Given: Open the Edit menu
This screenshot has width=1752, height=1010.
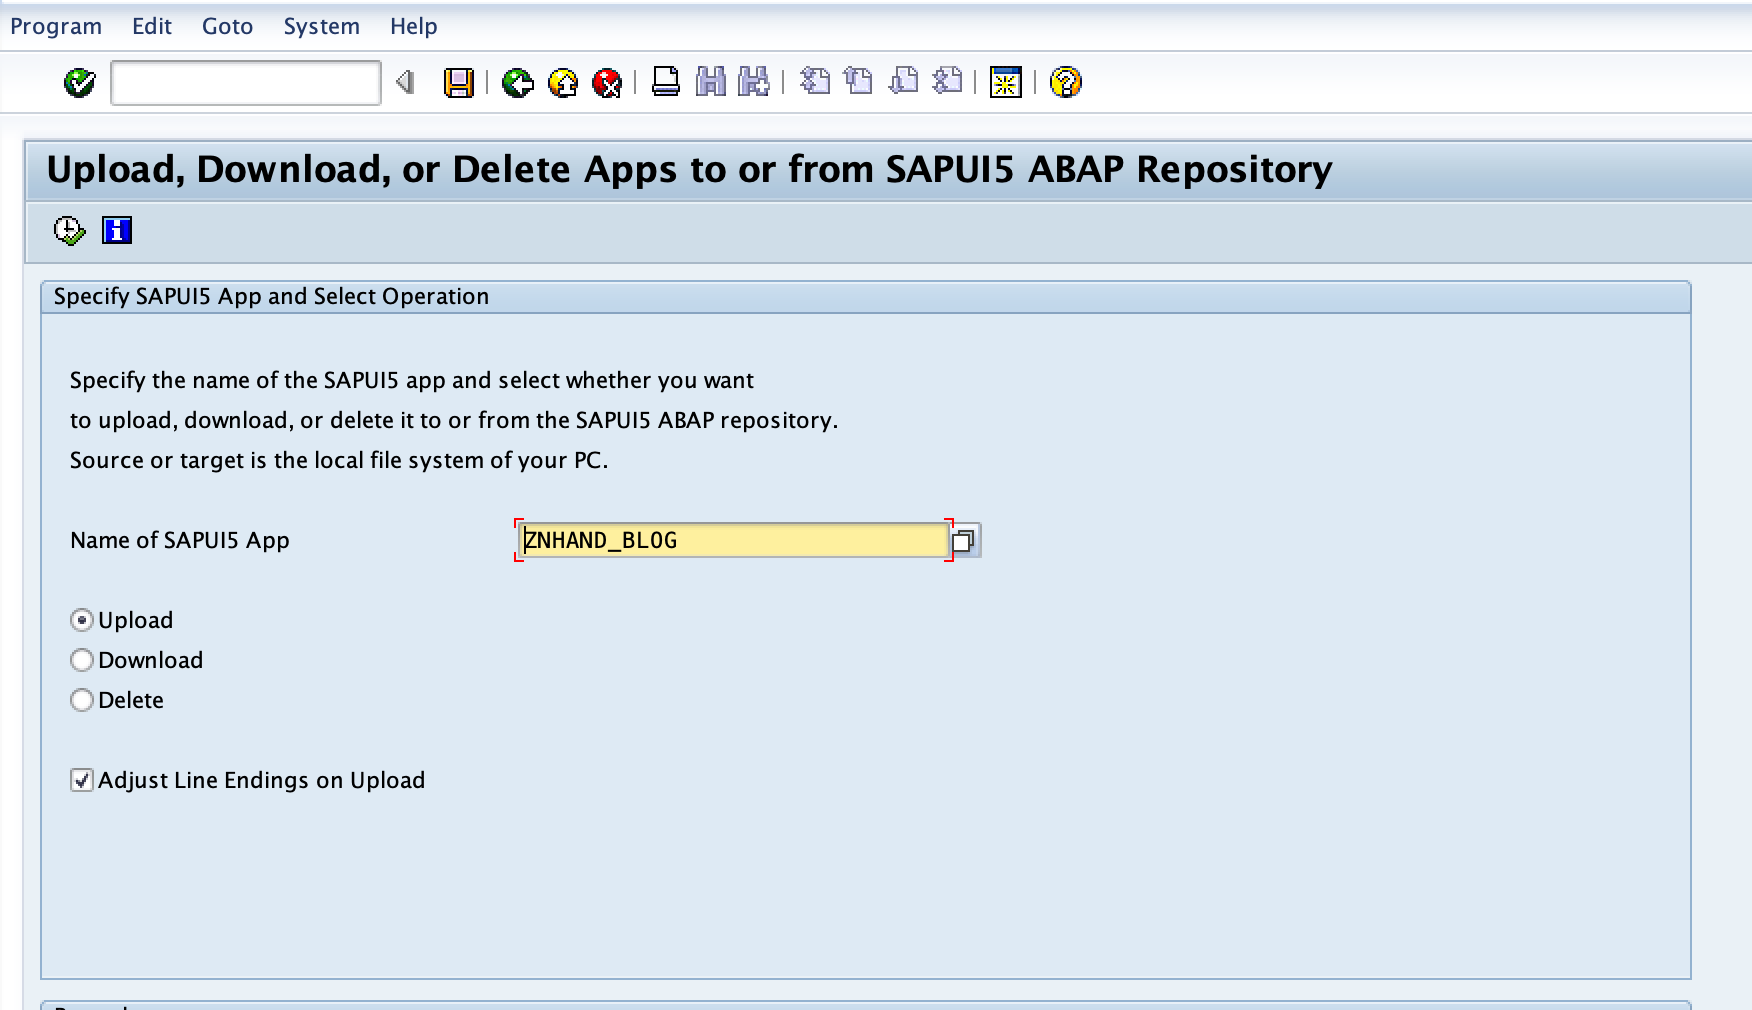Looking at the screenshot, I should 152,26.
